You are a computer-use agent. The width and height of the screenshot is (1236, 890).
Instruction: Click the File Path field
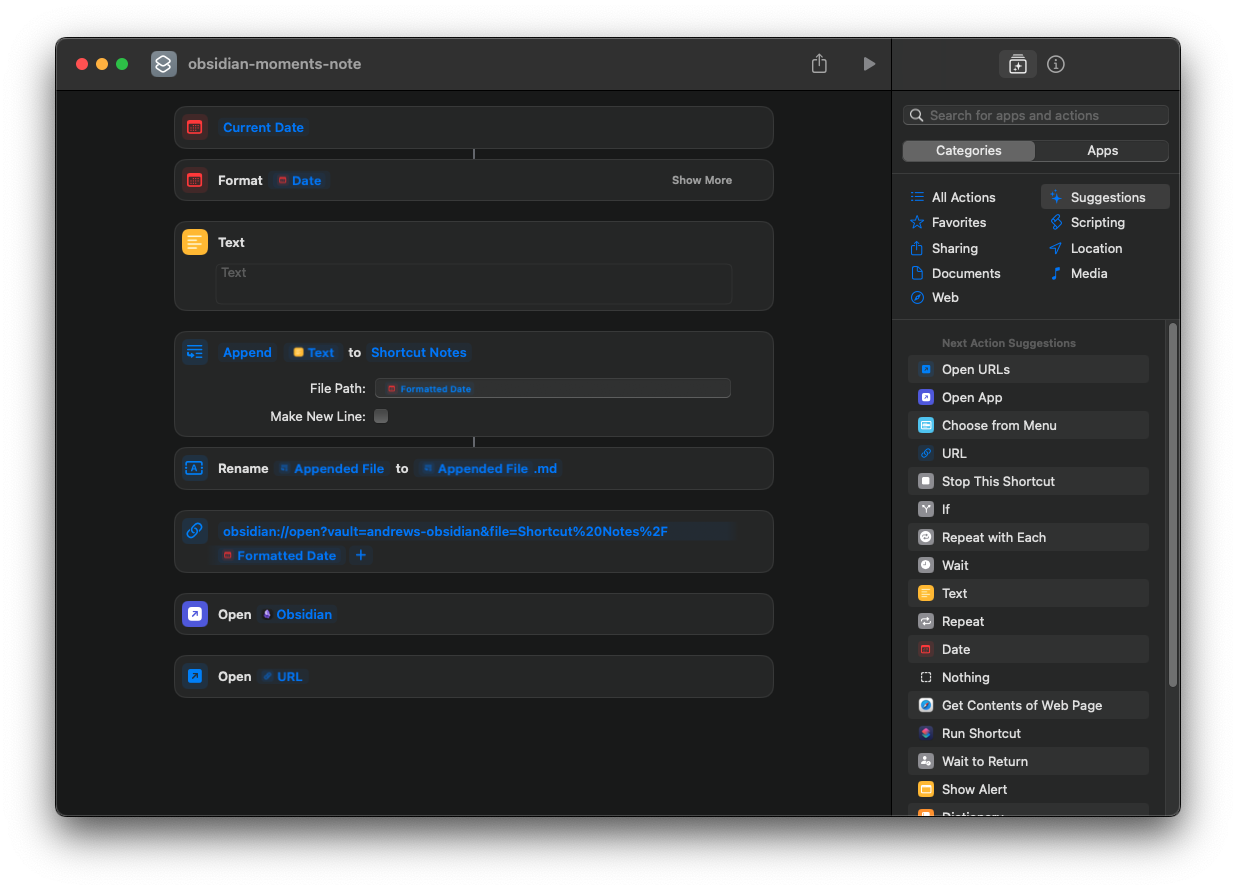coord(553,388)
